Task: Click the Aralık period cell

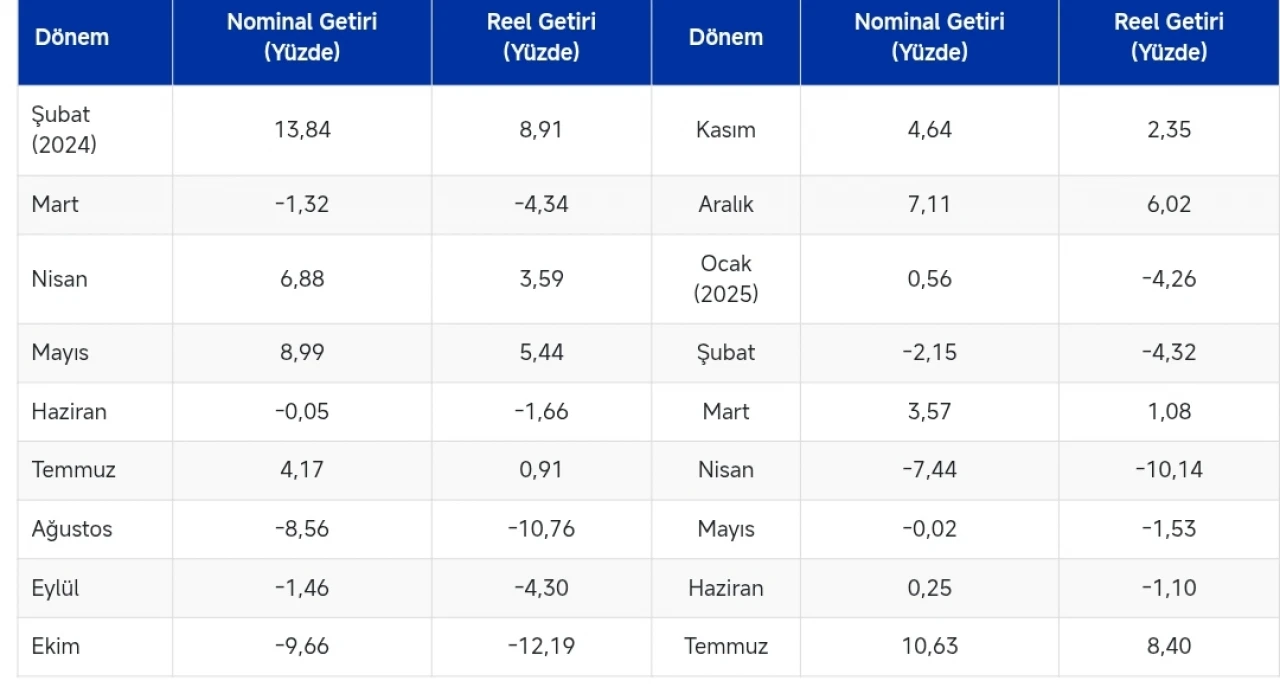Action: click(726, 204)
